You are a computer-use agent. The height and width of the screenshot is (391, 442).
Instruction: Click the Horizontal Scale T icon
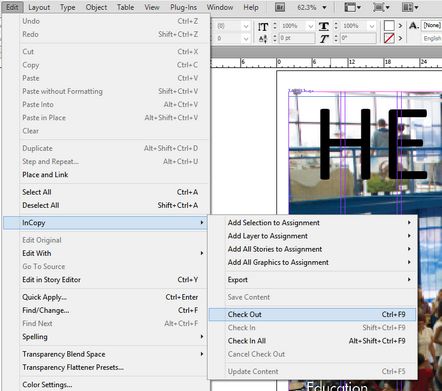[x=324, y=26]
